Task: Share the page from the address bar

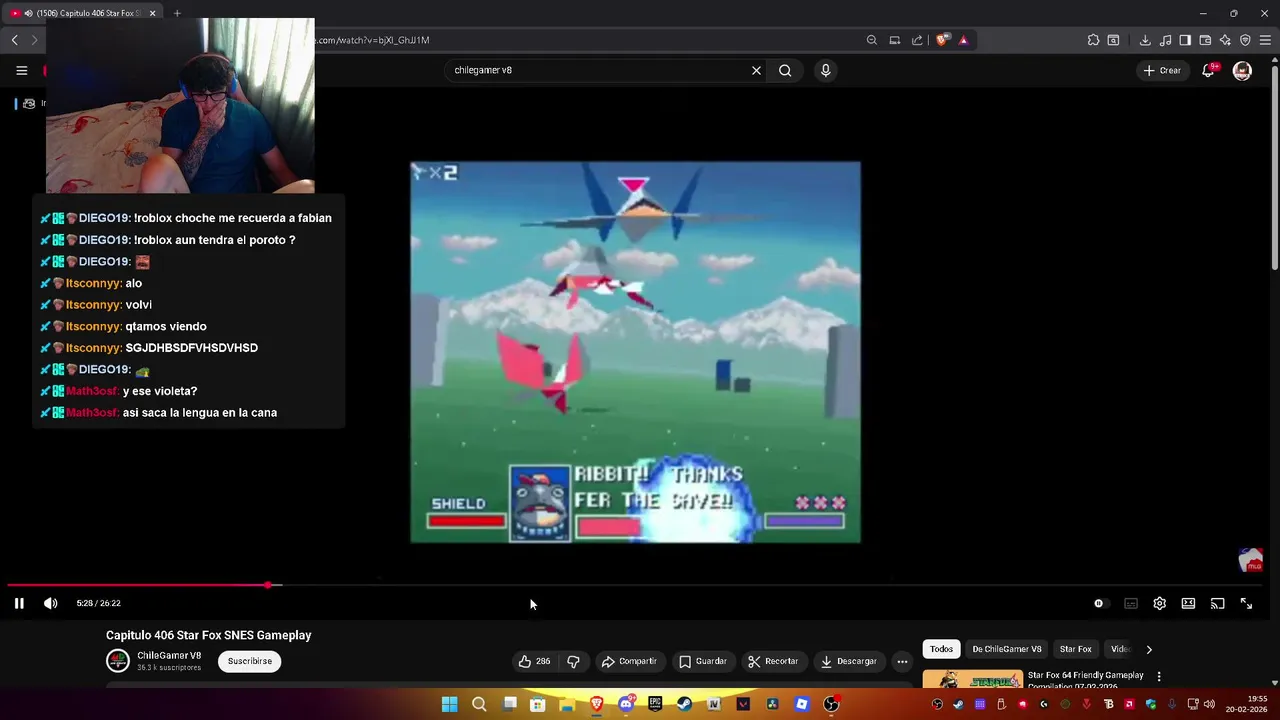Action: click(x=917, y=40)
